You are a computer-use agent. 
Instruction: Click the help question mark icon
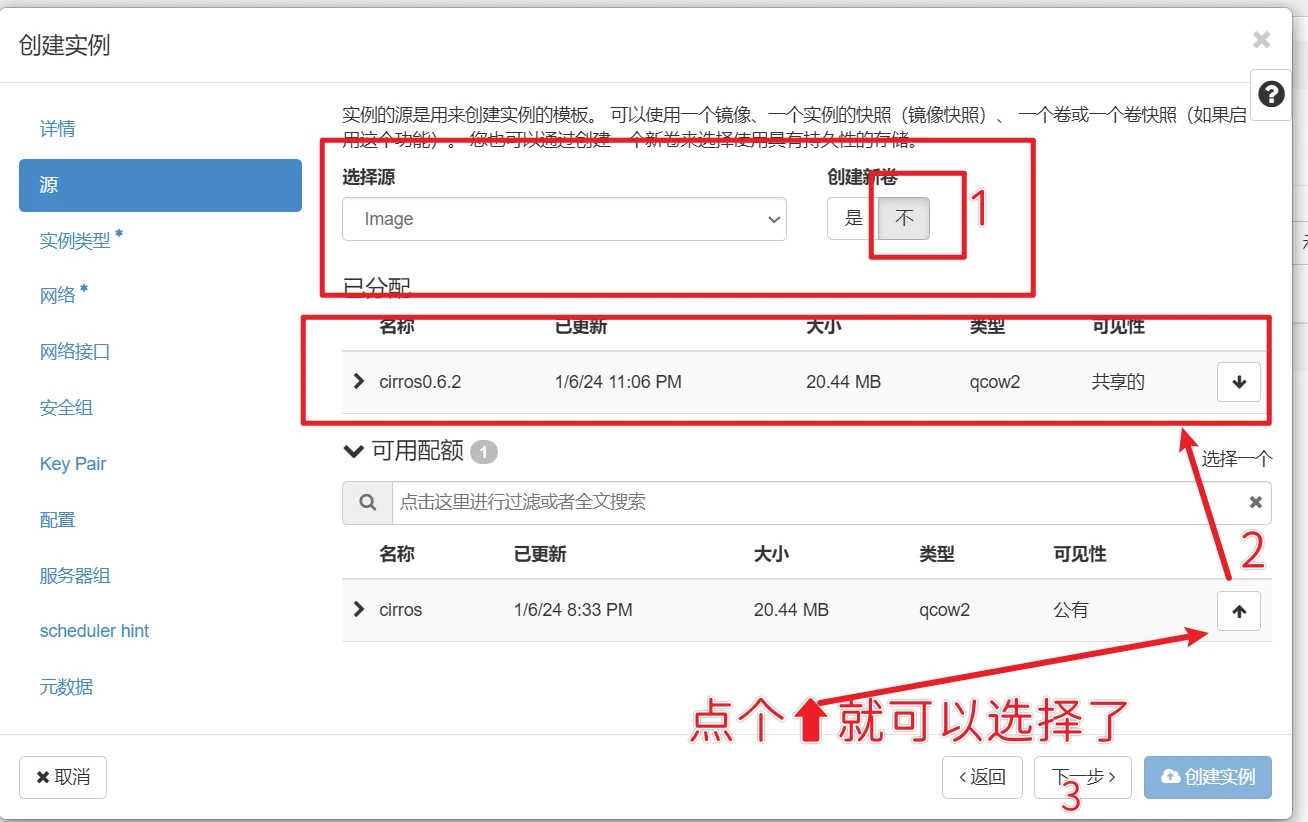[x=1271, y=95]
